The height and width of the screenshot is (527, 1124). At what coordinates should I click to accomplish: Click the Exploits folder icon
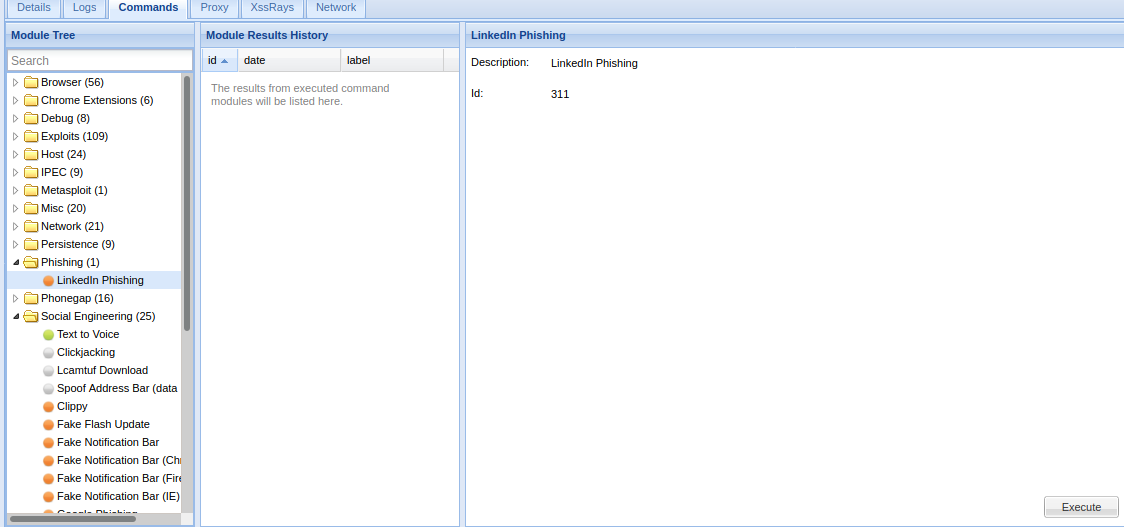[x=31, y=136]
